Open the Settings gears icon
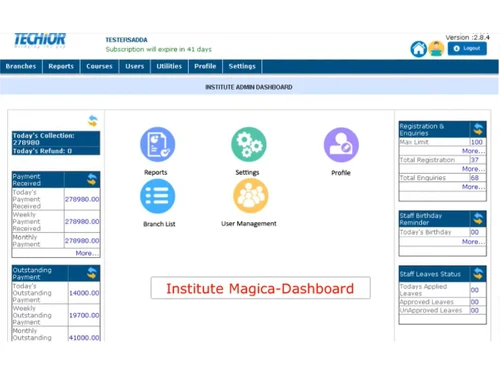Screen dimensions: 500x375 click(x=249, y=144)
